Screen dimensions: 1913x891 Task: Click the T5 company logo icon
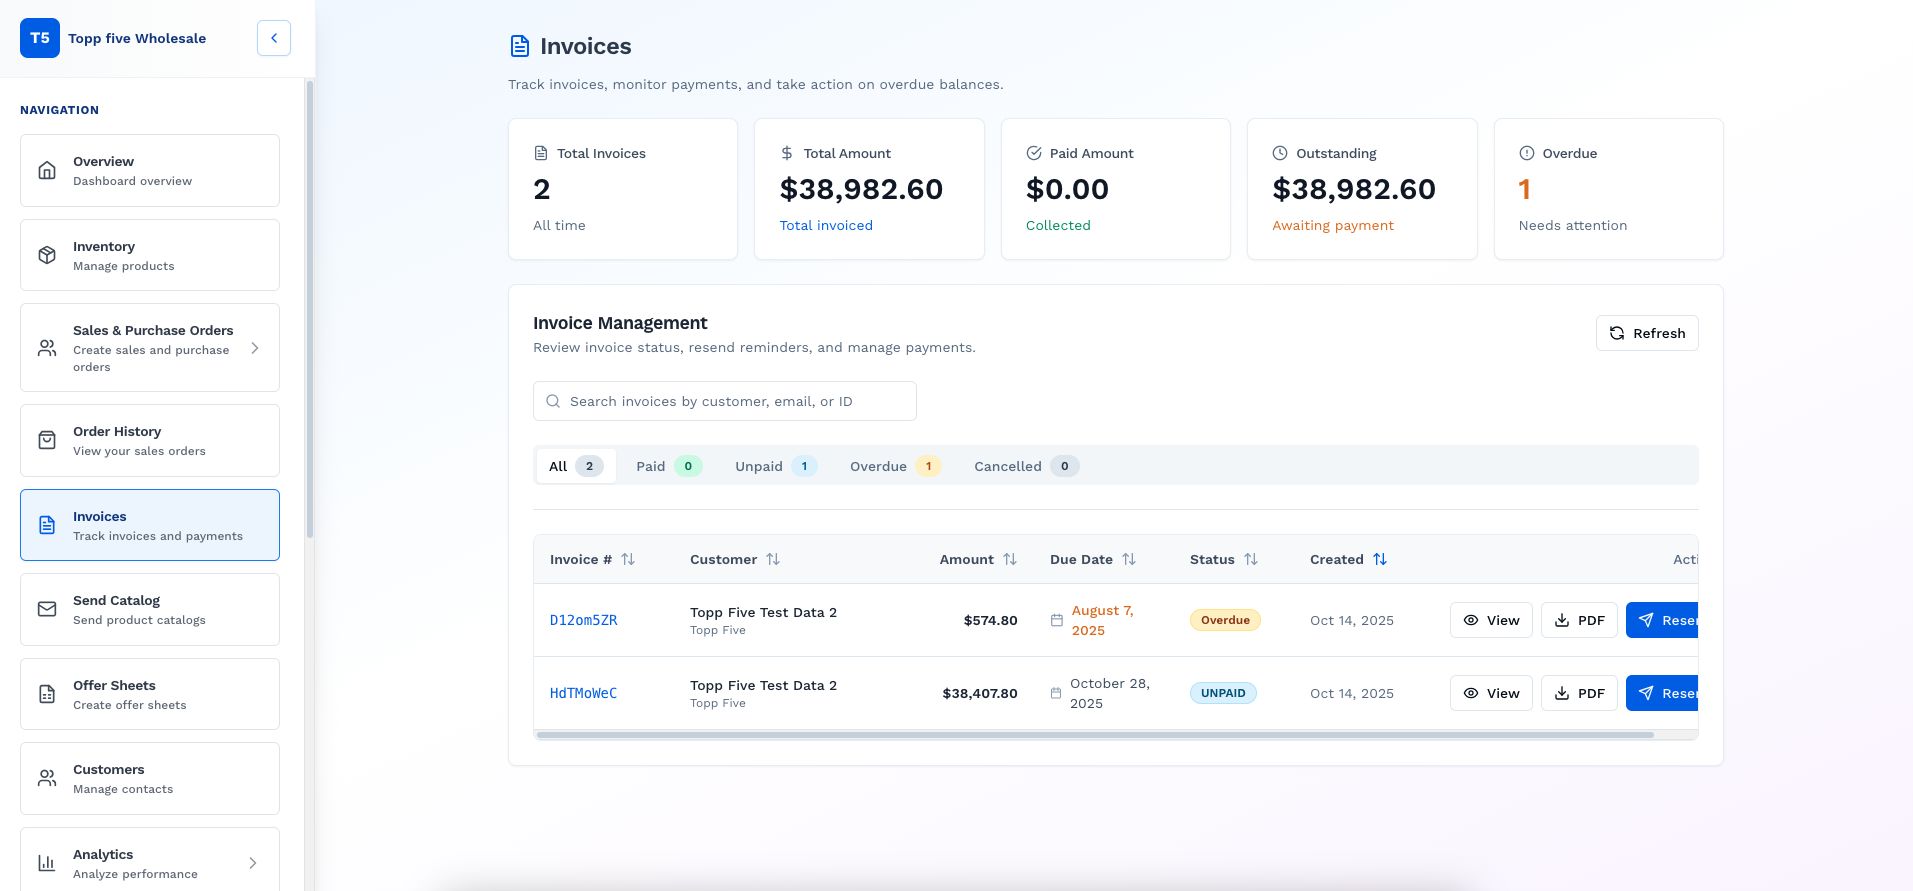click(x=40, y=38)
